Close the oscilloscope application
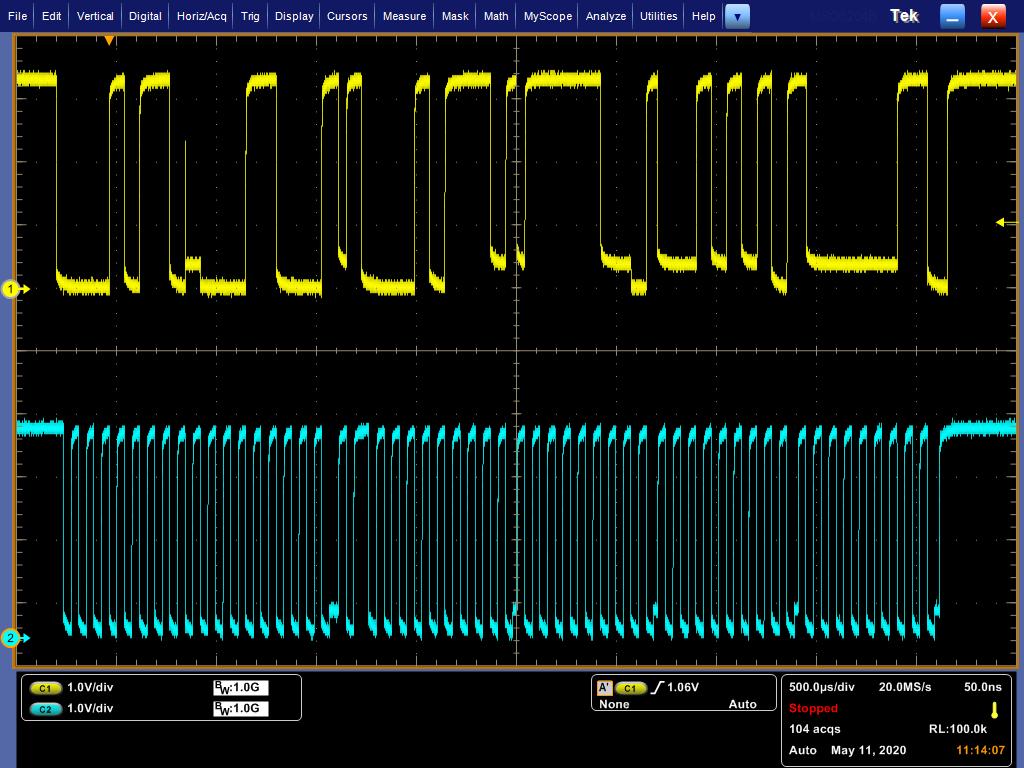Viewport: 1024px width, 768px height. click(993, 16)
